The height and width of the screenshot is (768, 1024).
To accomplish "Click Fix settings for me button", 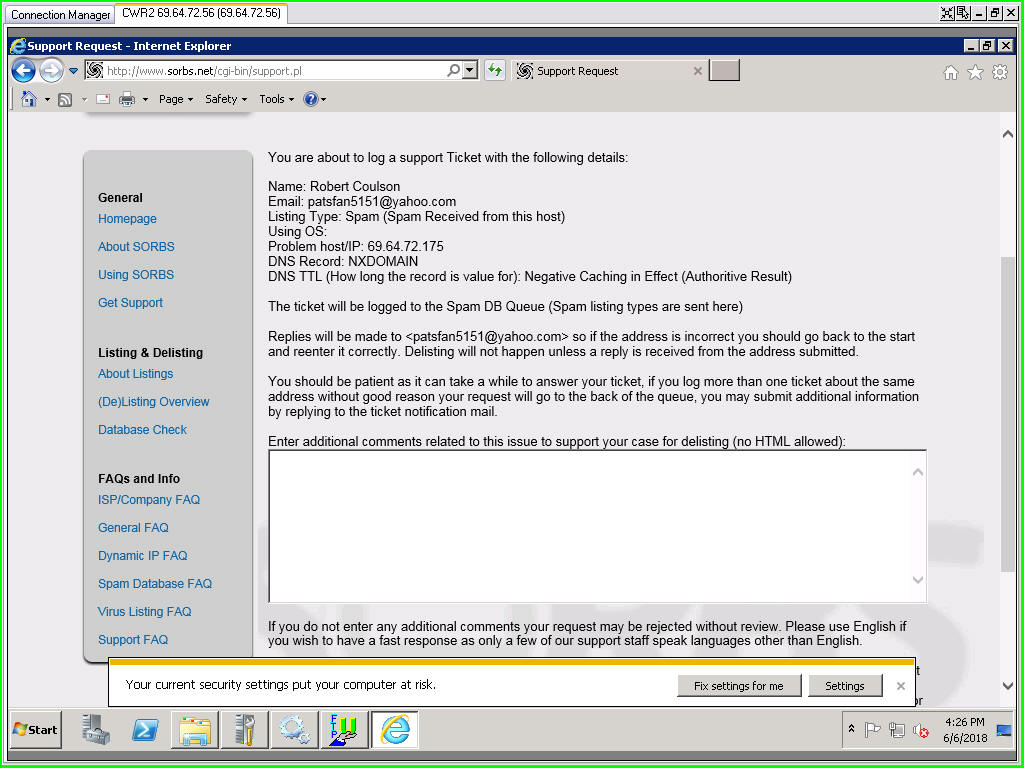I will (739, 686).
